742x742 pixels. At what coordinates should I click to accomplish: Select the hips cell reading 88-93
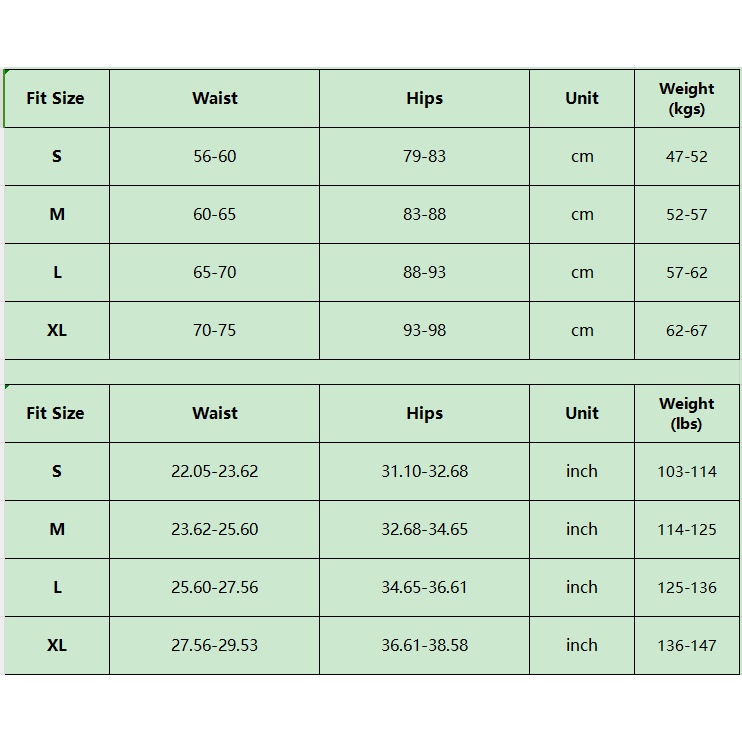click(424, 272)
